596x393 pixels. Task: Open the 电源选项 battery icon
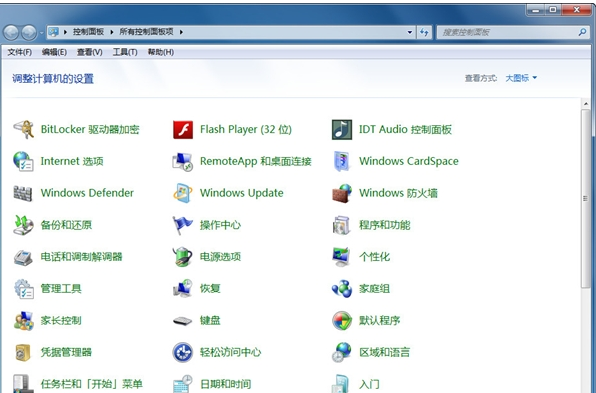coord(183,257)
